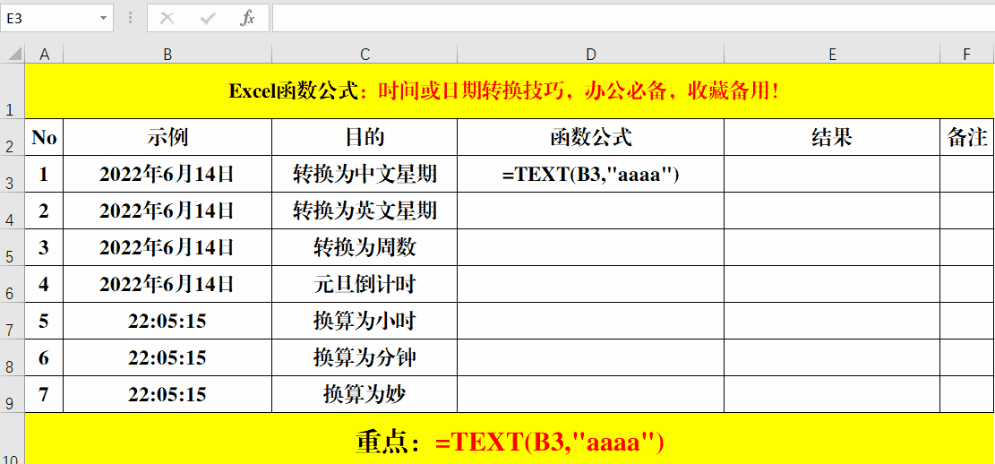Select row 9 header
This screenshot has height=464, width=995.
[13, 394]
